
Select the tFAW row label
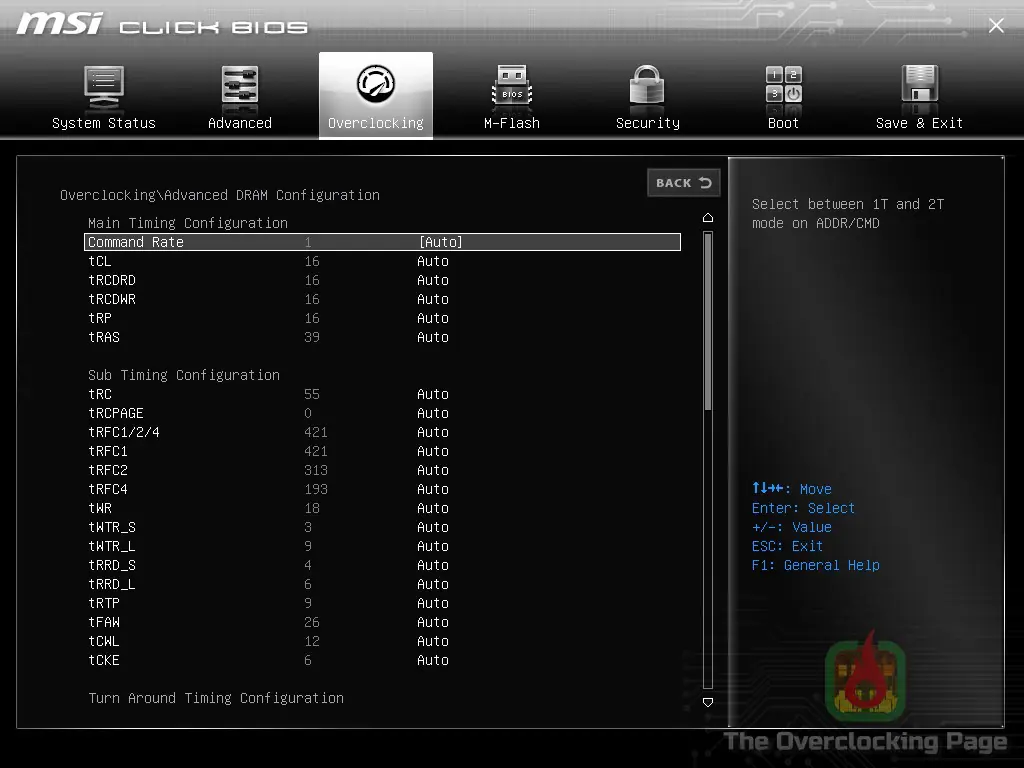pyautogui.click(x=104, y=622)
